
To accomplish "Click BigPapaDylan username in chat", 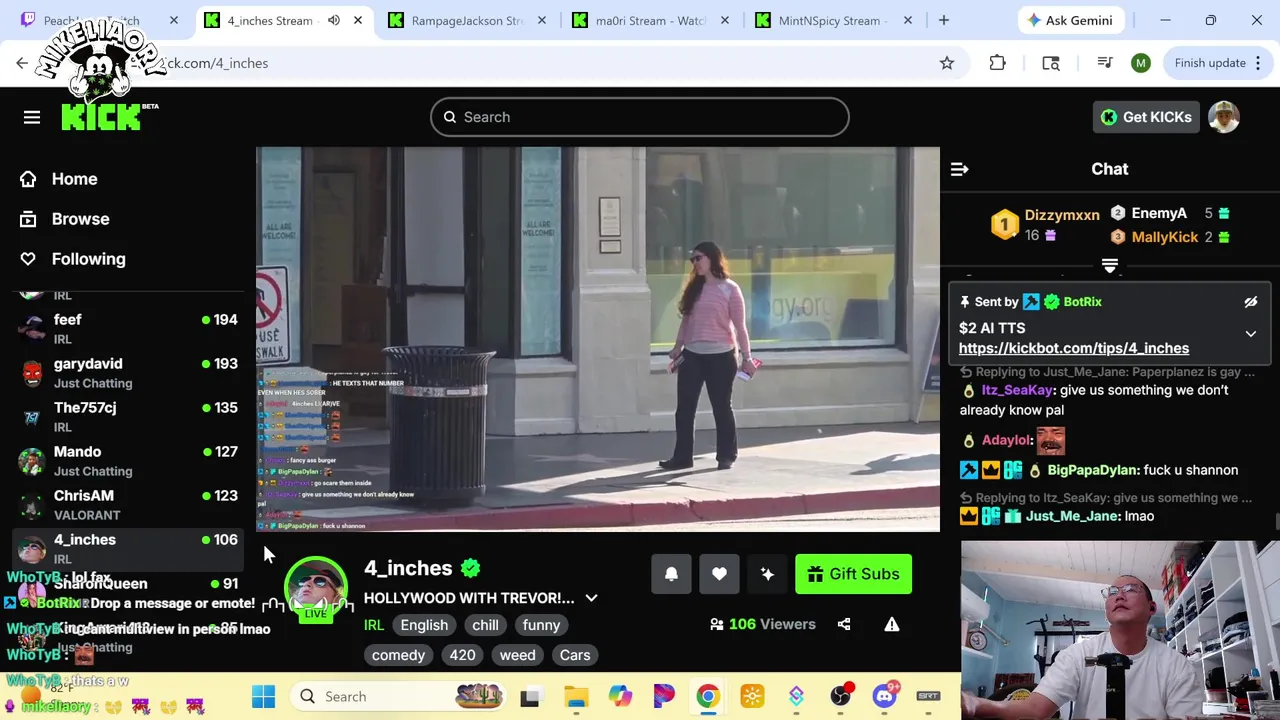I will pos(1092,470).
